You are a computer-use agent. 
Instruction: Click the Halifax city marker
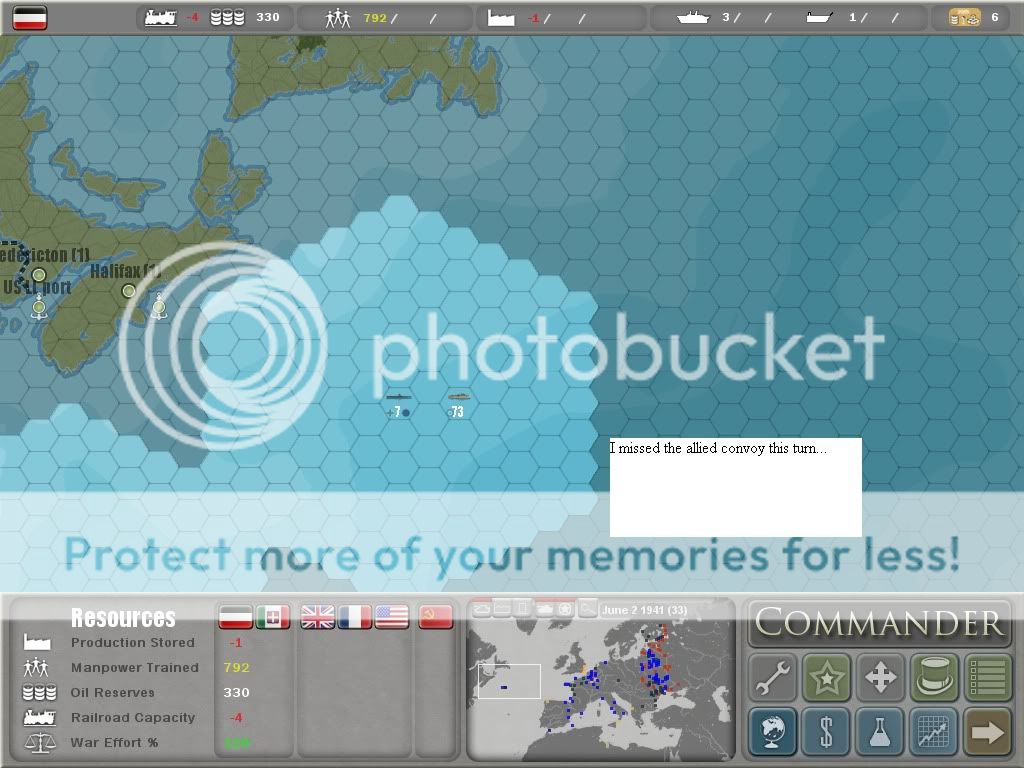129,291
